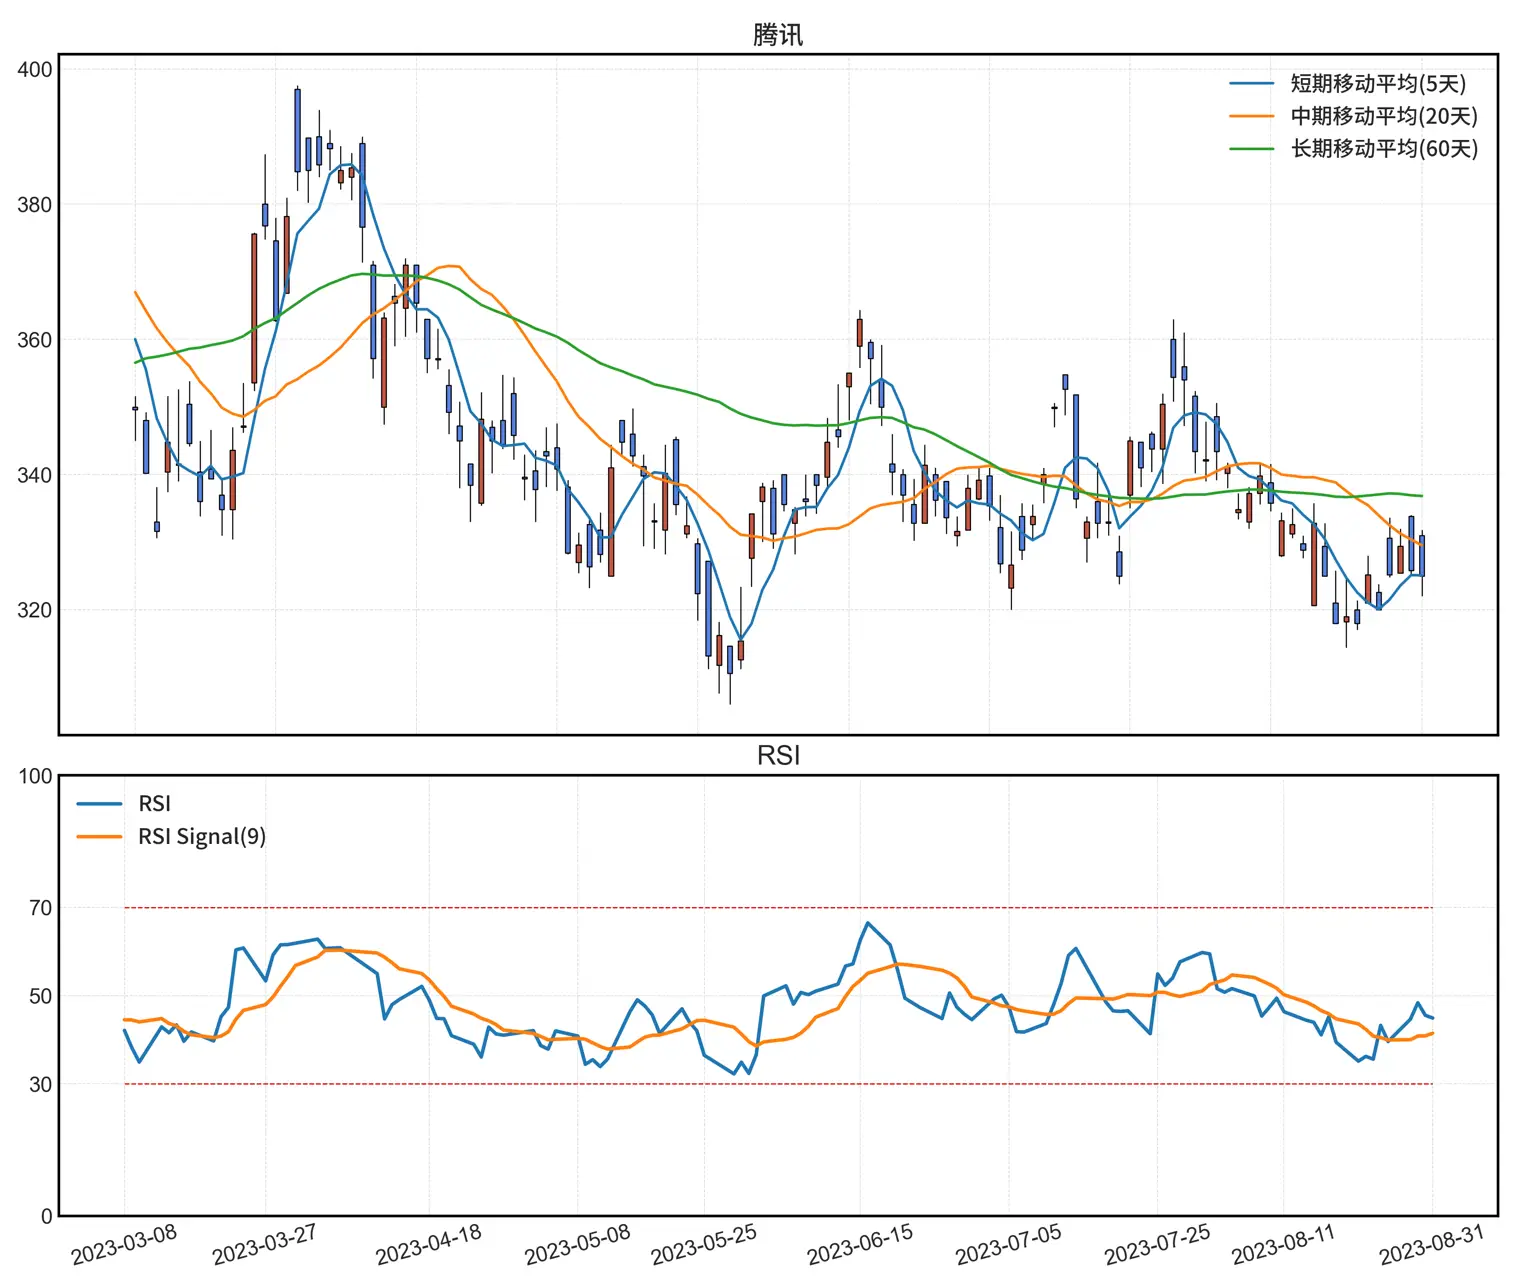Image resolution: width=1536 pixels, height=1280 pixels.
Task: Select the 2023-03-08 date axis label
Action: pos(124,1244)
